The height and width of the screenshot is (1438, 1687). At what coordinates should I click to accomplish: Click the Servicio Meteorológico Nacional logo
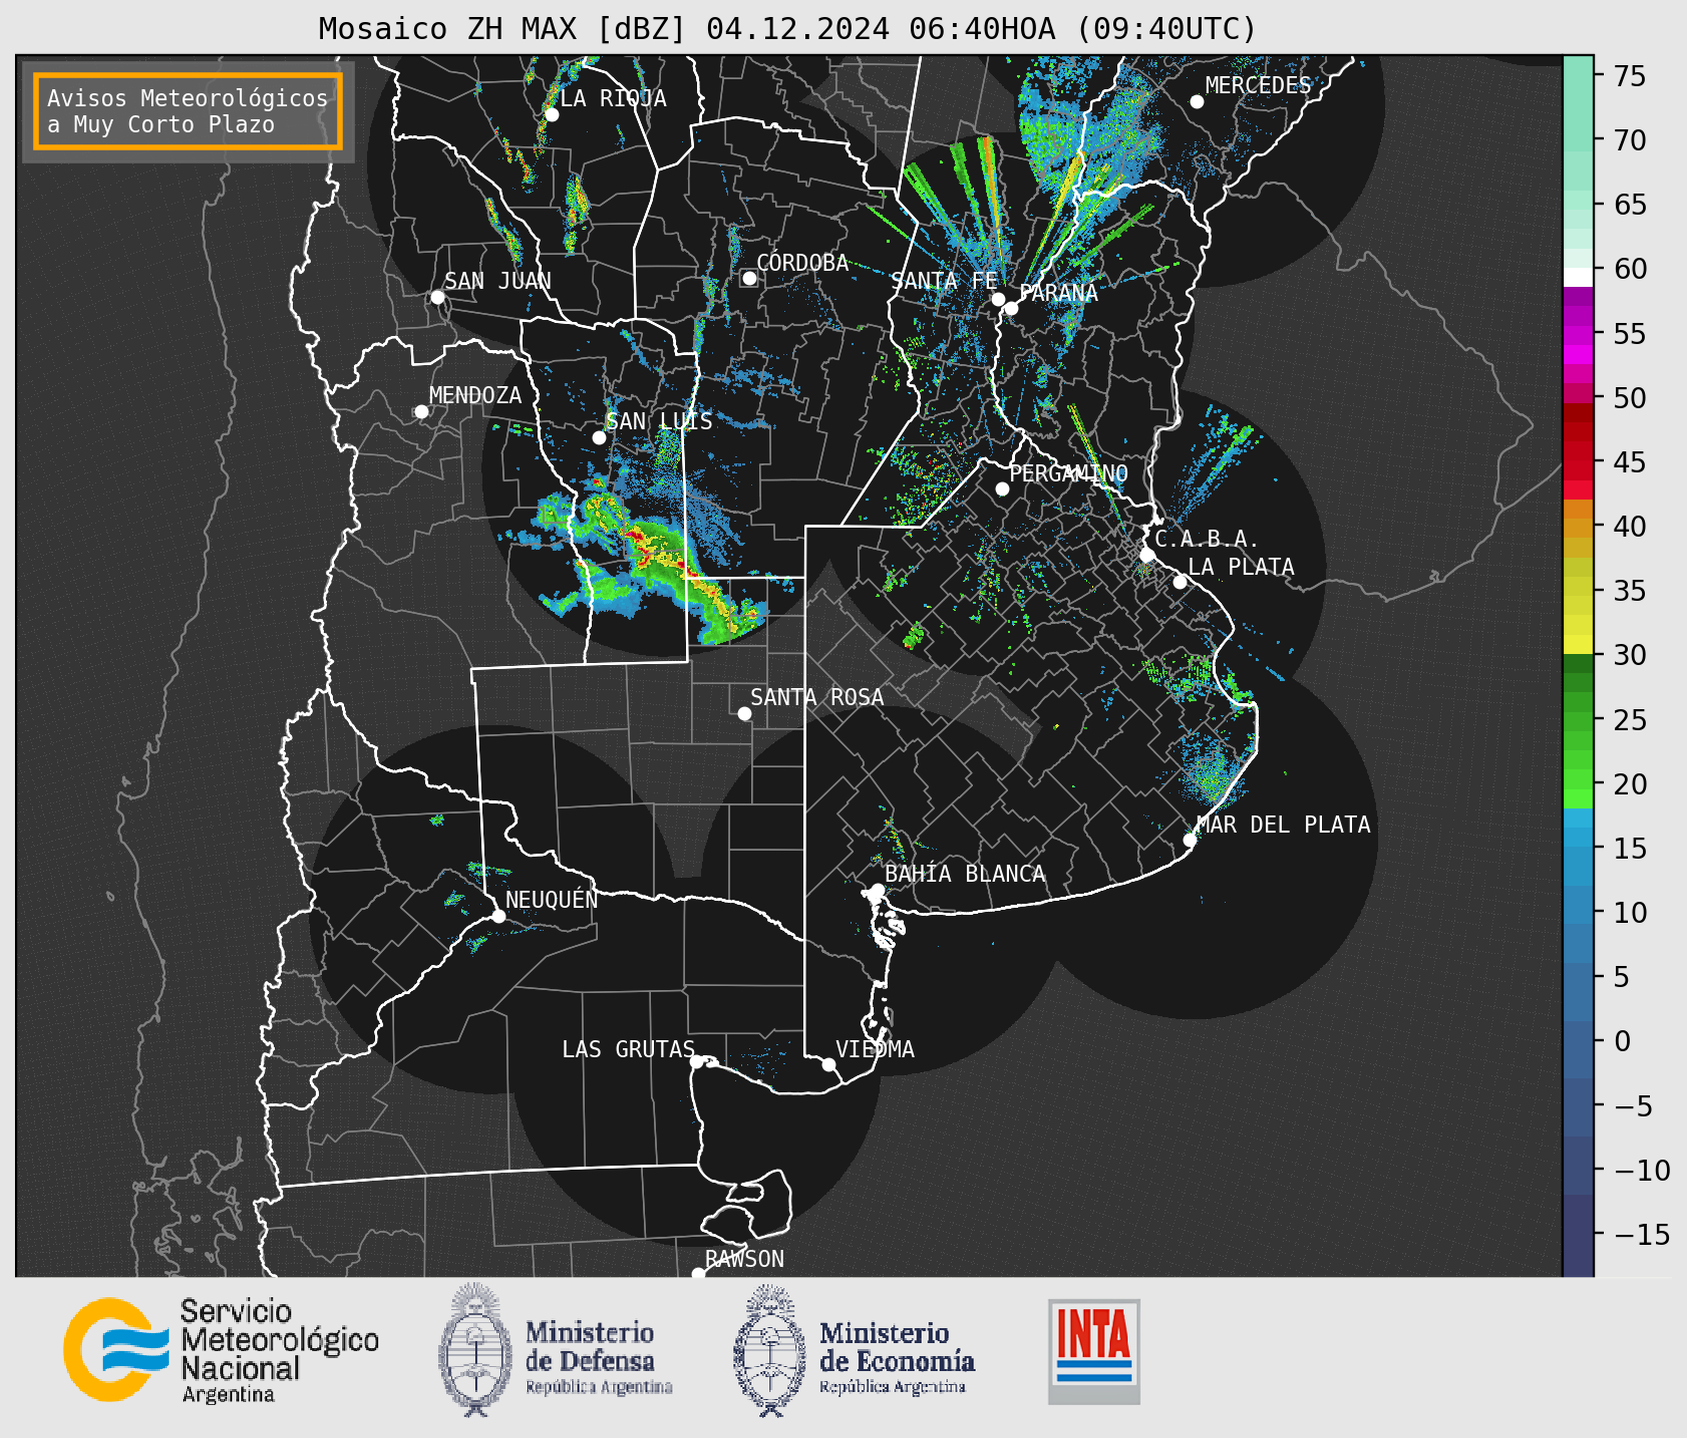click(221, 1350)
